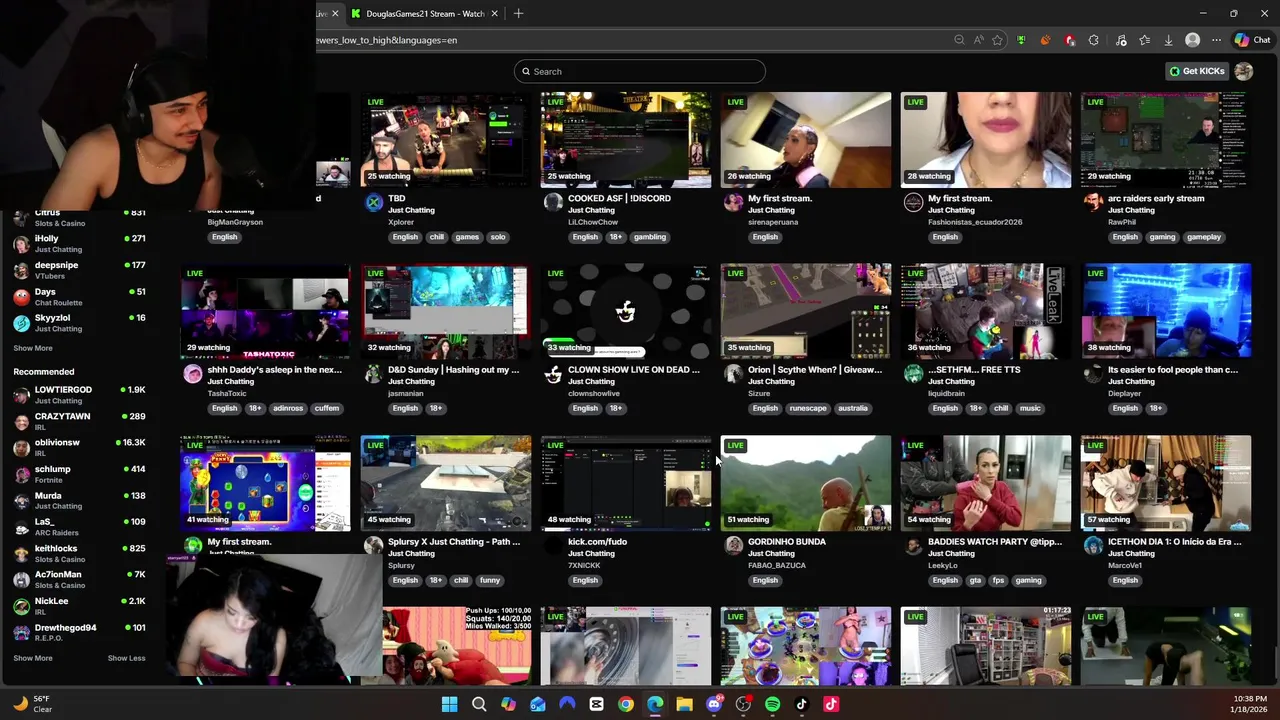
Task: Switch to DouglasGames21 Stream tab
Action: coord(425,13)
